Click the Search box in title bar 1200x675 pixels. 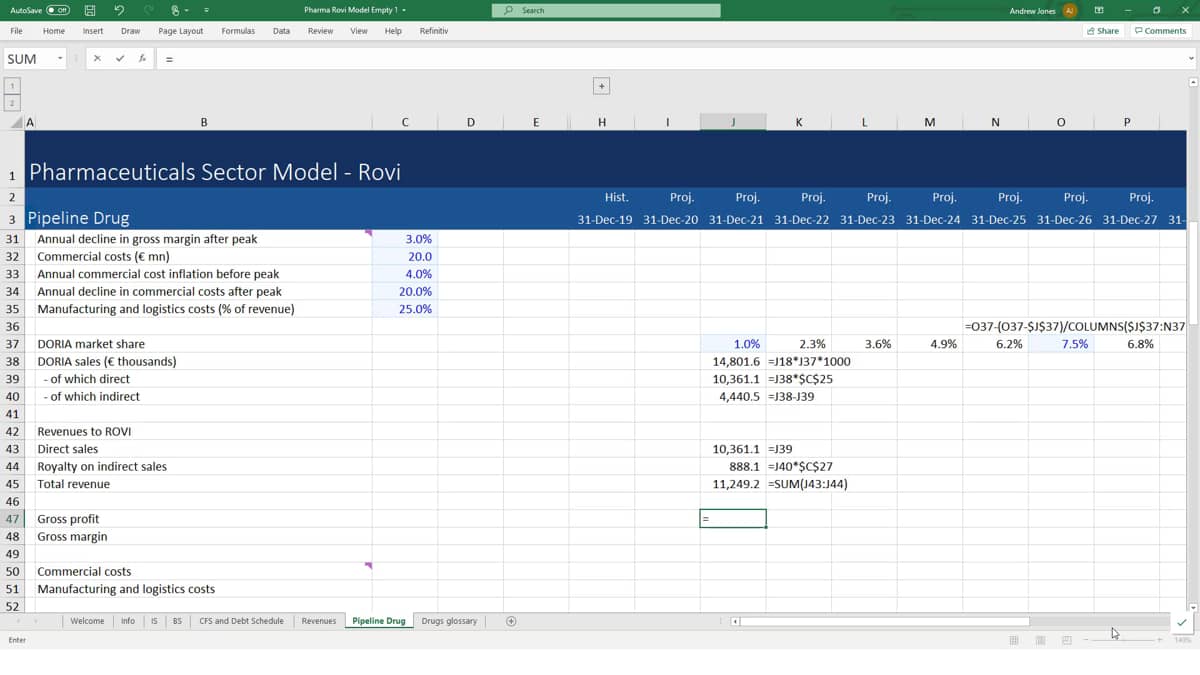coord(606,11)
